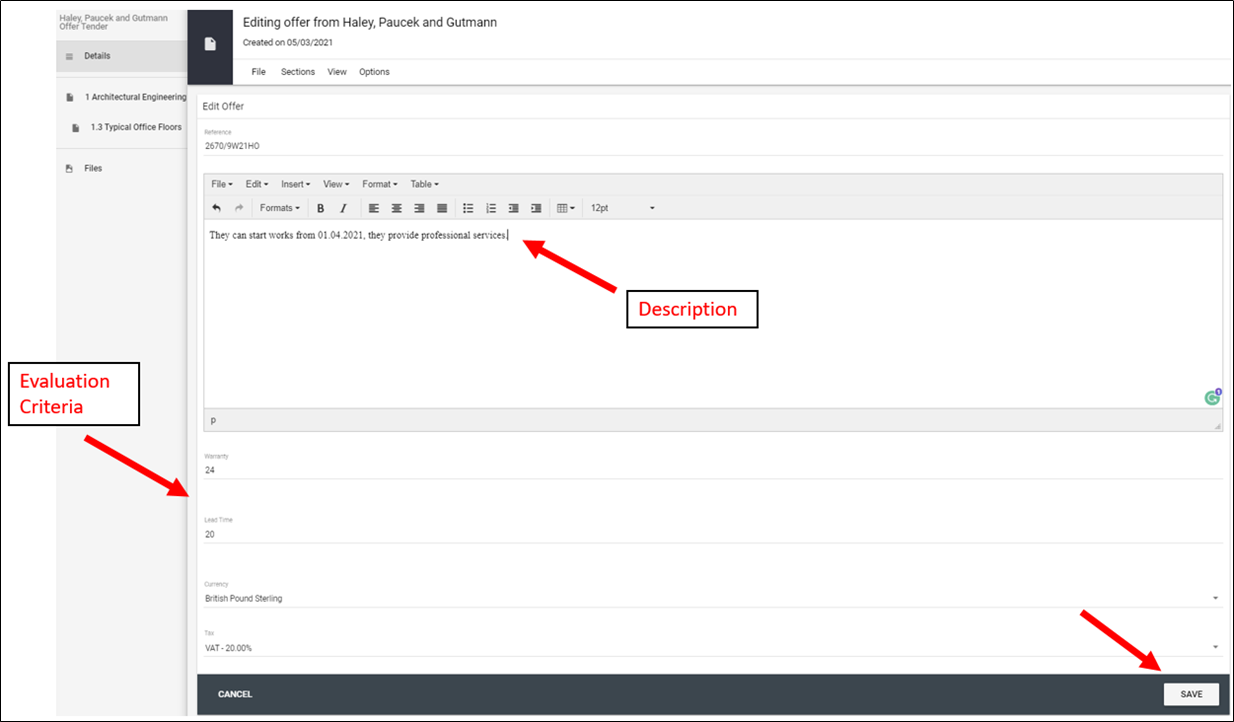Open the Options menu in header
Screen dimensions: 1234x722
(374, 72)
